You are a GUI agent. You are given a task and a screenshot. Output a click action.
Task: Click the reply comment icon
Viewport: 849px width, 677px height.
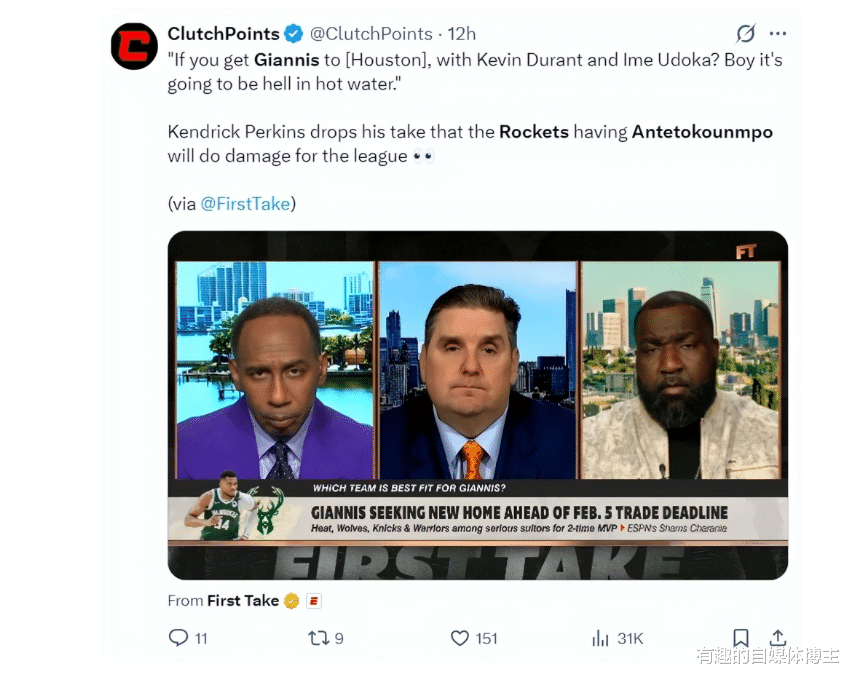coord(178,638)
